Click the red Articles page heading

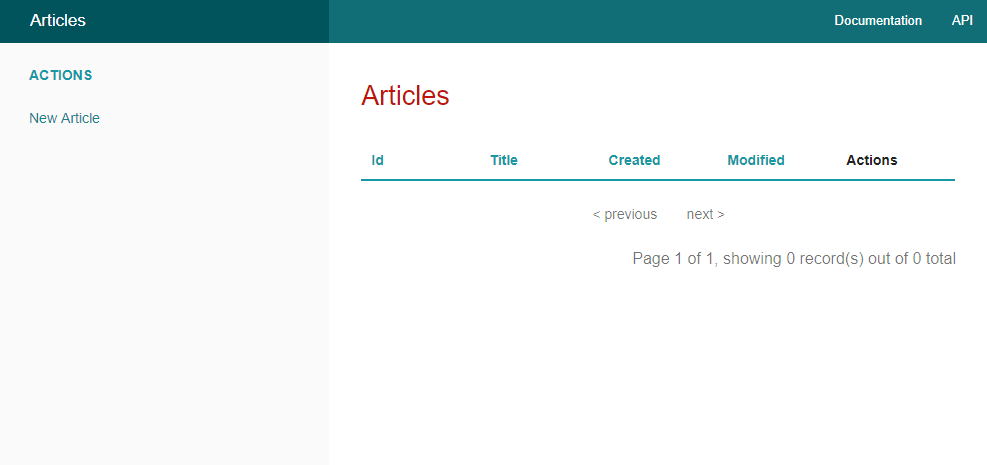405,96
